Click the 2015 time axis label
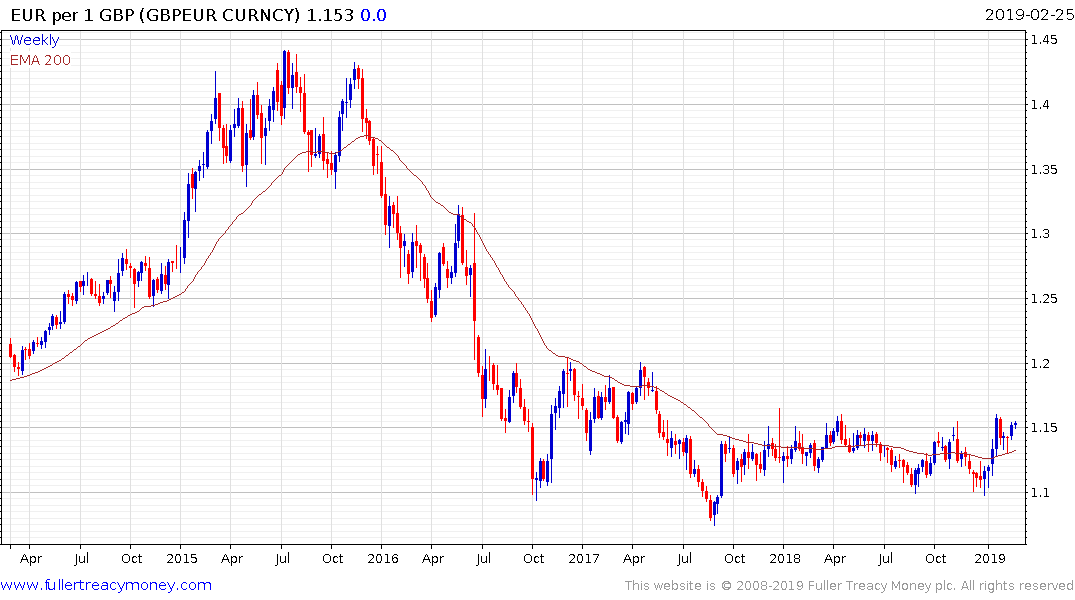Viewport: 1075px width, 600px height. 182,559
